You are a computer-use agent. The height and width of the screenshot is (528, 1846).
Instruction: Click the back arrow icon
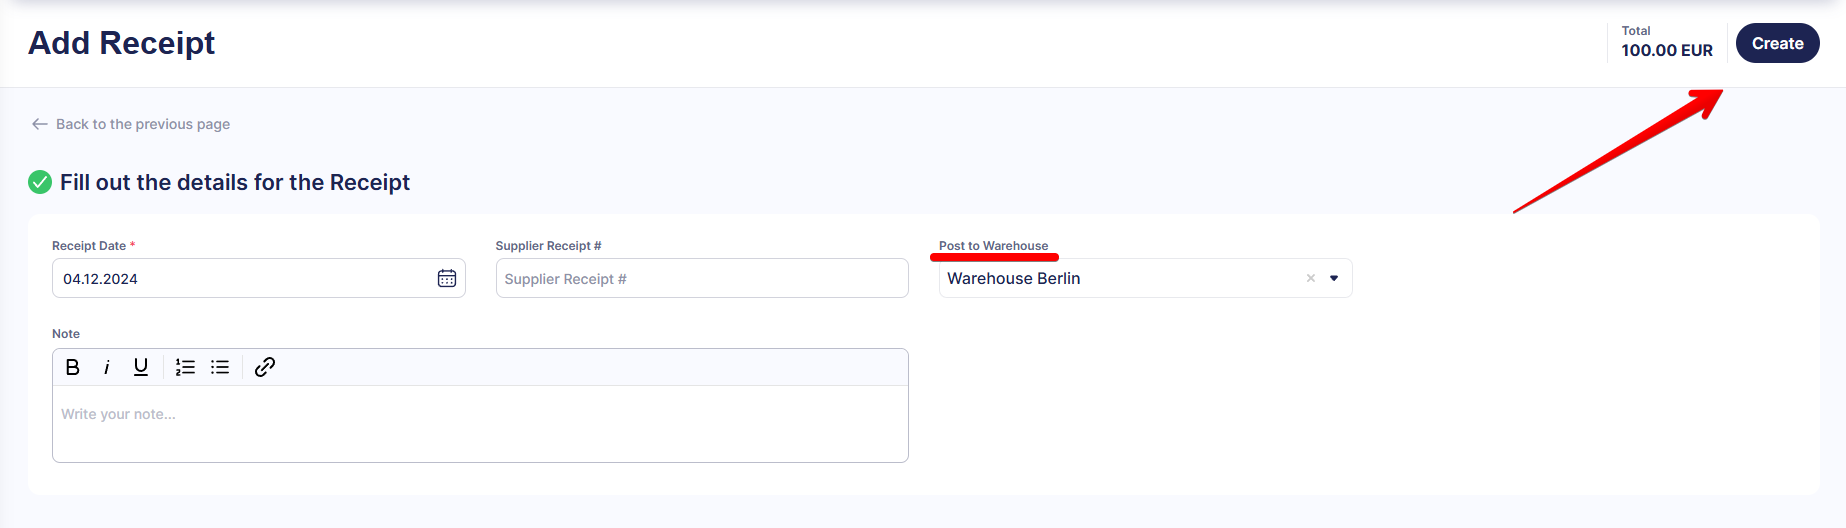click(40, 124)
